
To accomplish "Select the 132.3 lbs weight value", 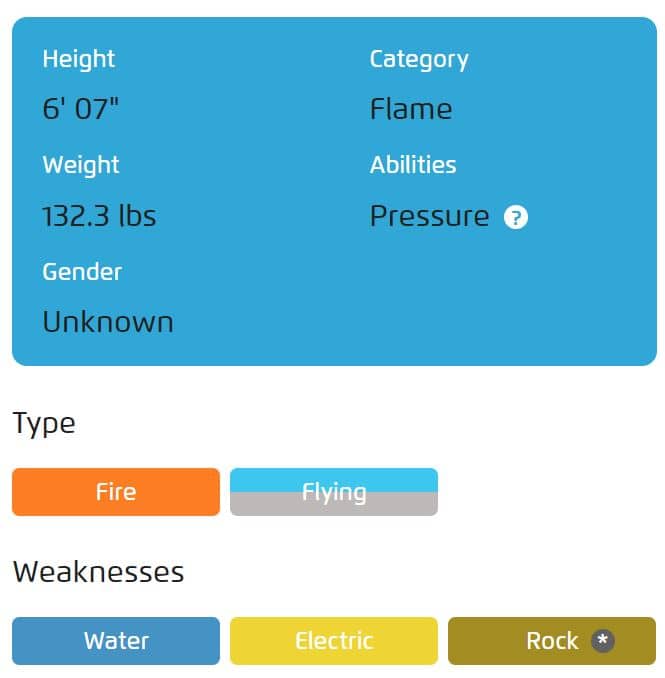I will pyautogui.click(x=99, y=216).
